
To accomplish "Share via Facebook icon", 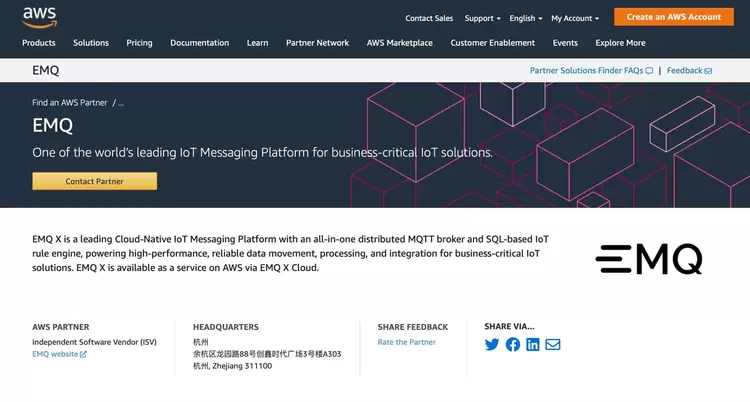I will click(513, 345).
